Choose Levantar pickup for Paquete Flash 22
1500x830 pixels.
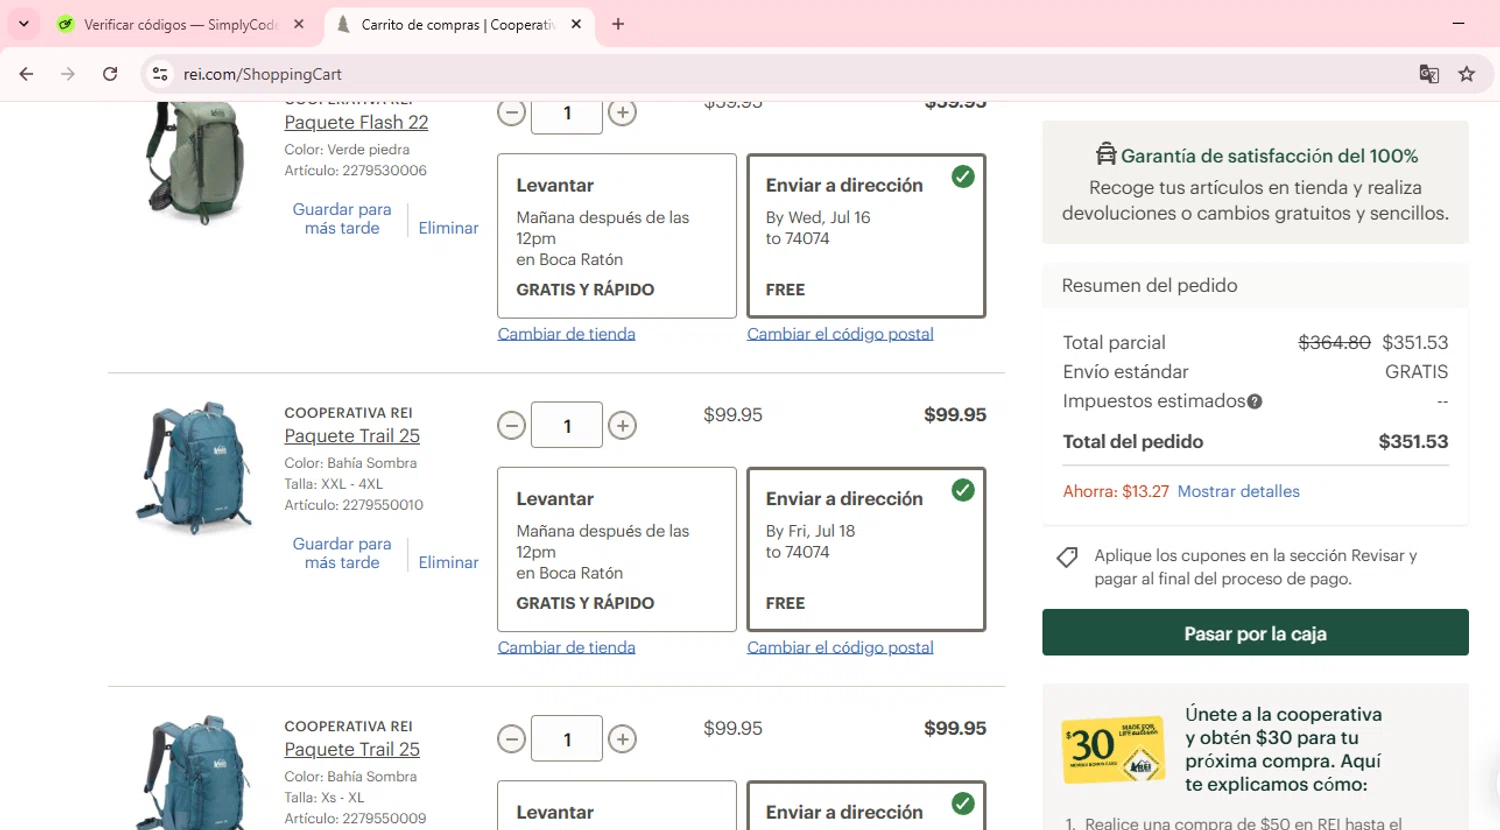coord(617,236)
